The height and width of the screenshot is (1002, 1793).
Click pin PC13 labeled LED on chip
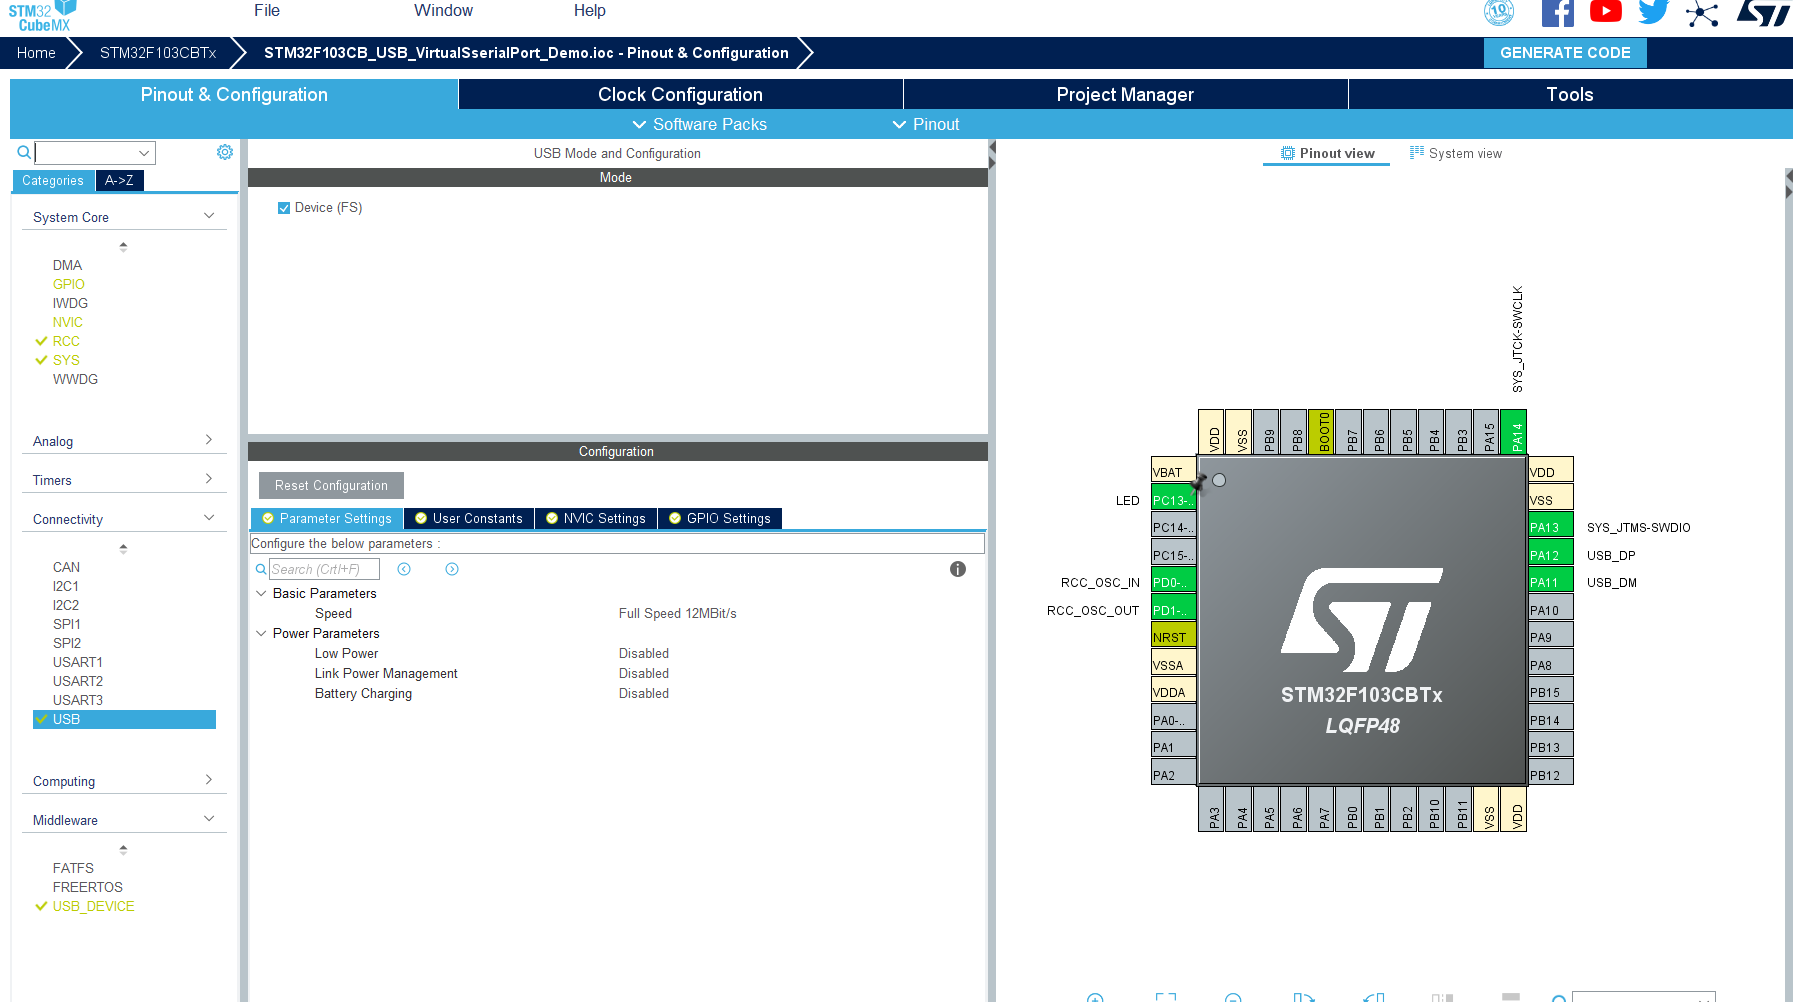click(x=1174, y=500)
